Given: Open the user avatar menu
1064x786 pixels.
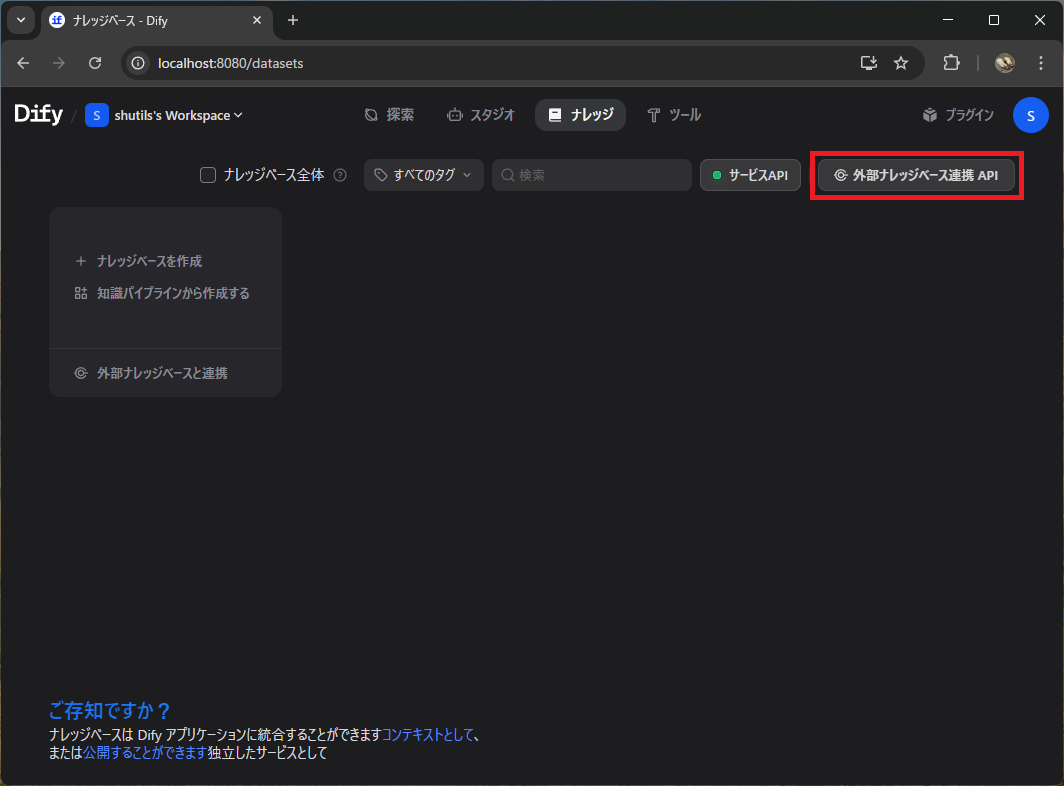Looking at the screenshot, I should (1030, 115).
